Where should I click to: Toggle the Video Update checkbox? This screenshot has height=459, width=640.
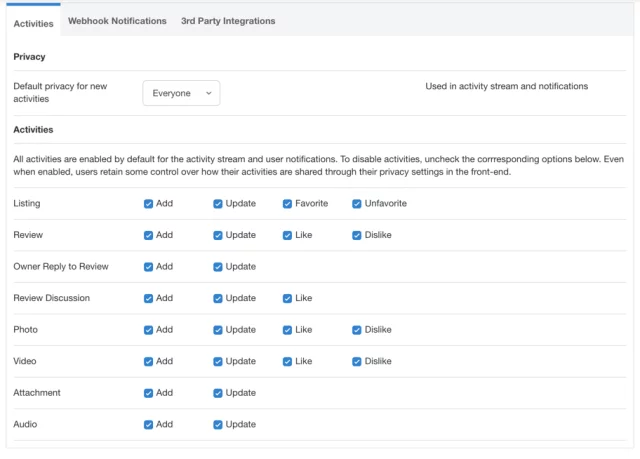[x=218, y=361]
